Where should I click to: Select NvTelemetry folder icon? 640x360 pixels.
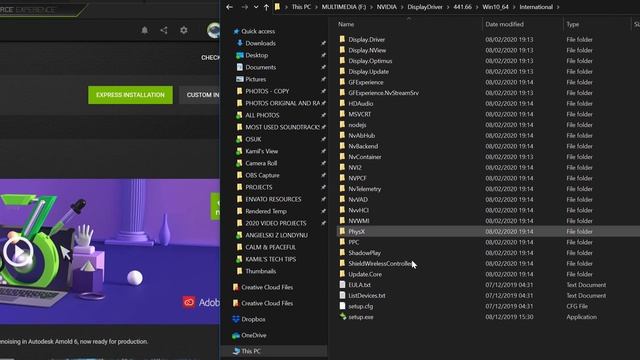[342, 189]
